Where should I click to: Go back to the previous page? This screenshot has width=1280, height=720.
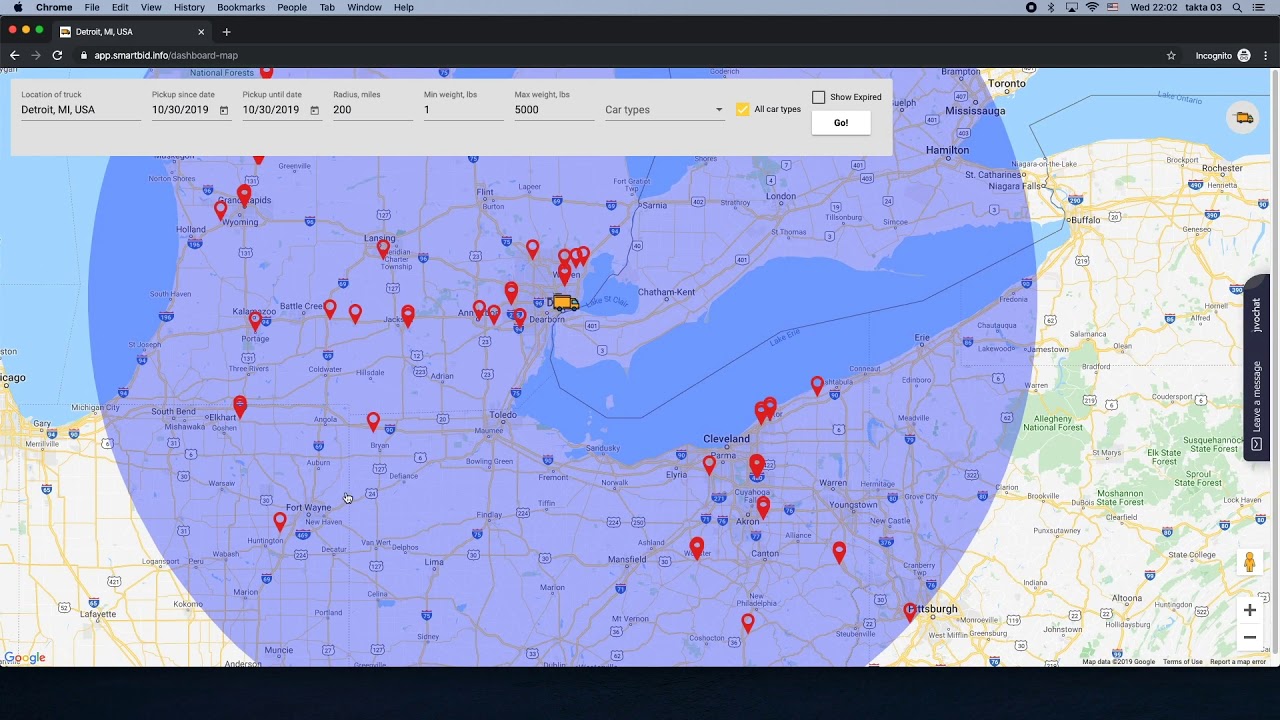tap(14, 56)
